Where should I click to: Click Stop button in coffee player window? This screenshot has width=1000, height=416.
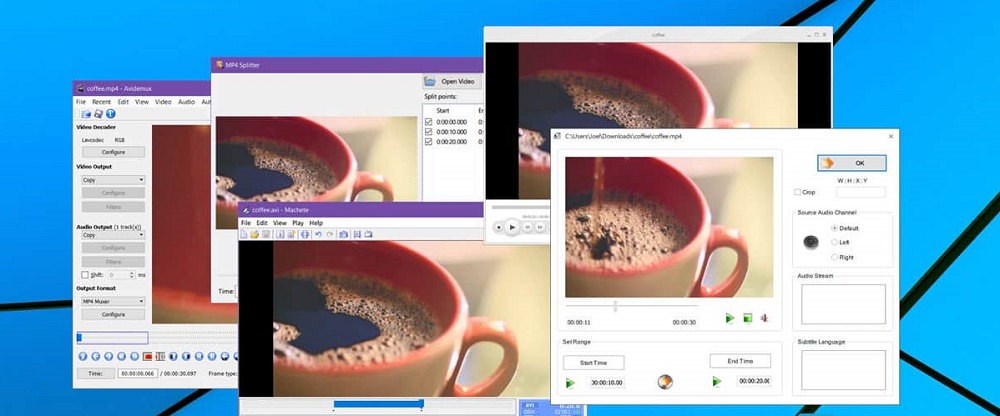coord(499,227)
